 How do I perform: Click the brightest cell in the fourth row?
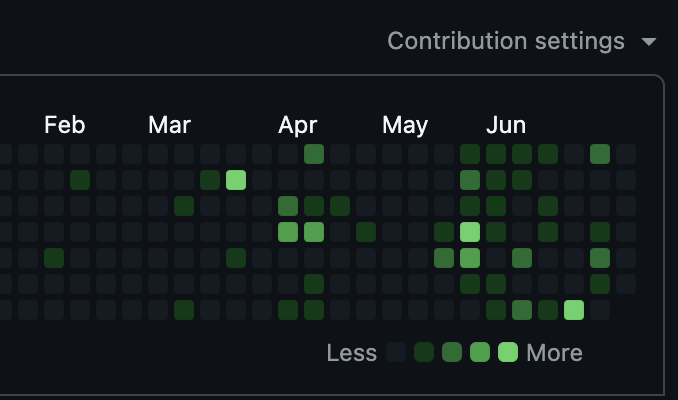point(470,232)
